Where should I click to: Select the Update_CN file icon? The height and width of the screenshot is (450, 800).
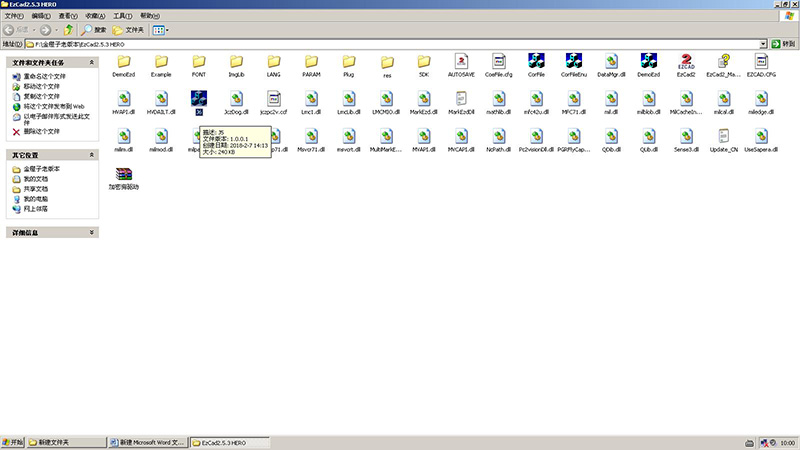point(724,136)
